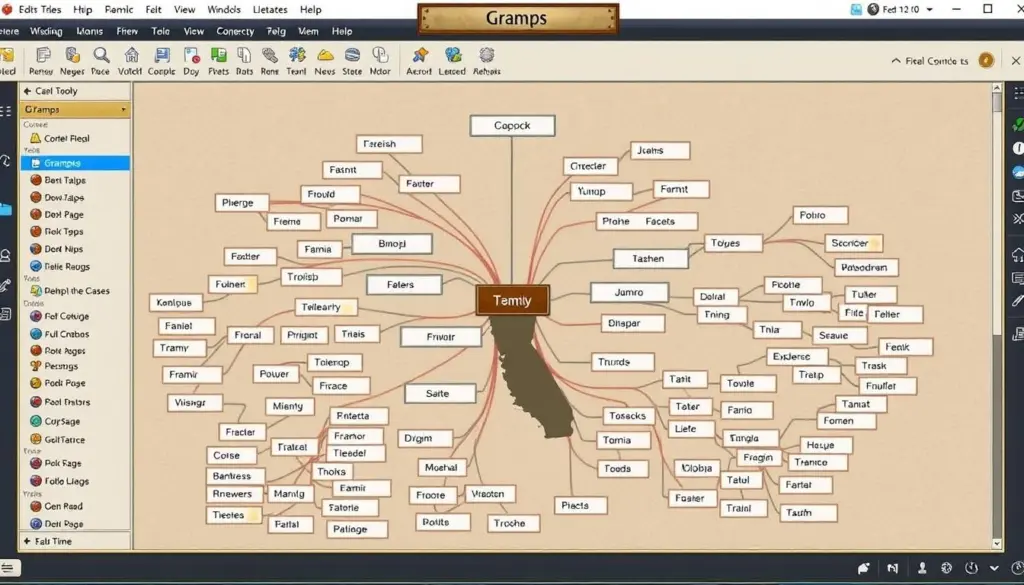
Task: Select Dehlpl the Cases sidebar entry
Action: coord(75,291)
